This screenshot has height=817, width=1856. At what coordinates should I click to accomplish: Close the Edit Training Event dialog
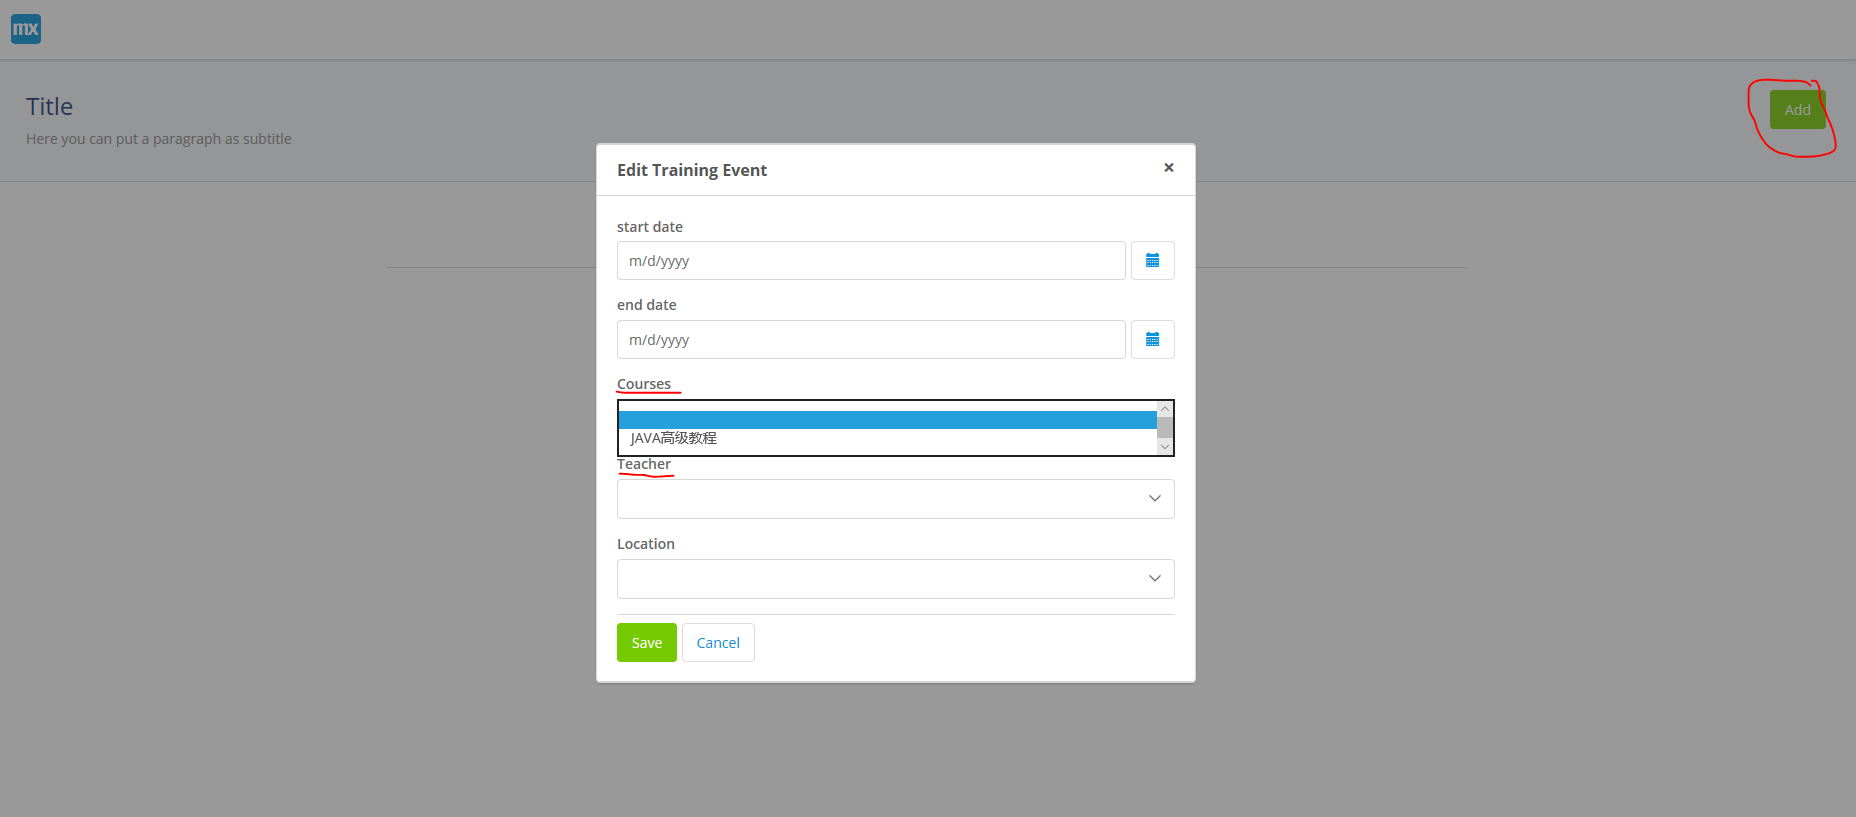tap(1168, 168)
